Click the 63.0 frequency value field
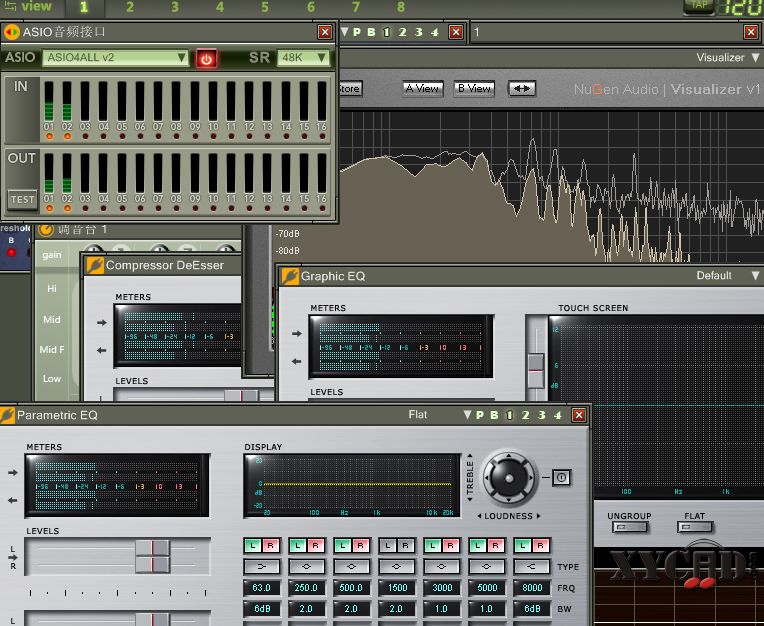Viewport: 764px width, 626px height. [x=262, y=588]
